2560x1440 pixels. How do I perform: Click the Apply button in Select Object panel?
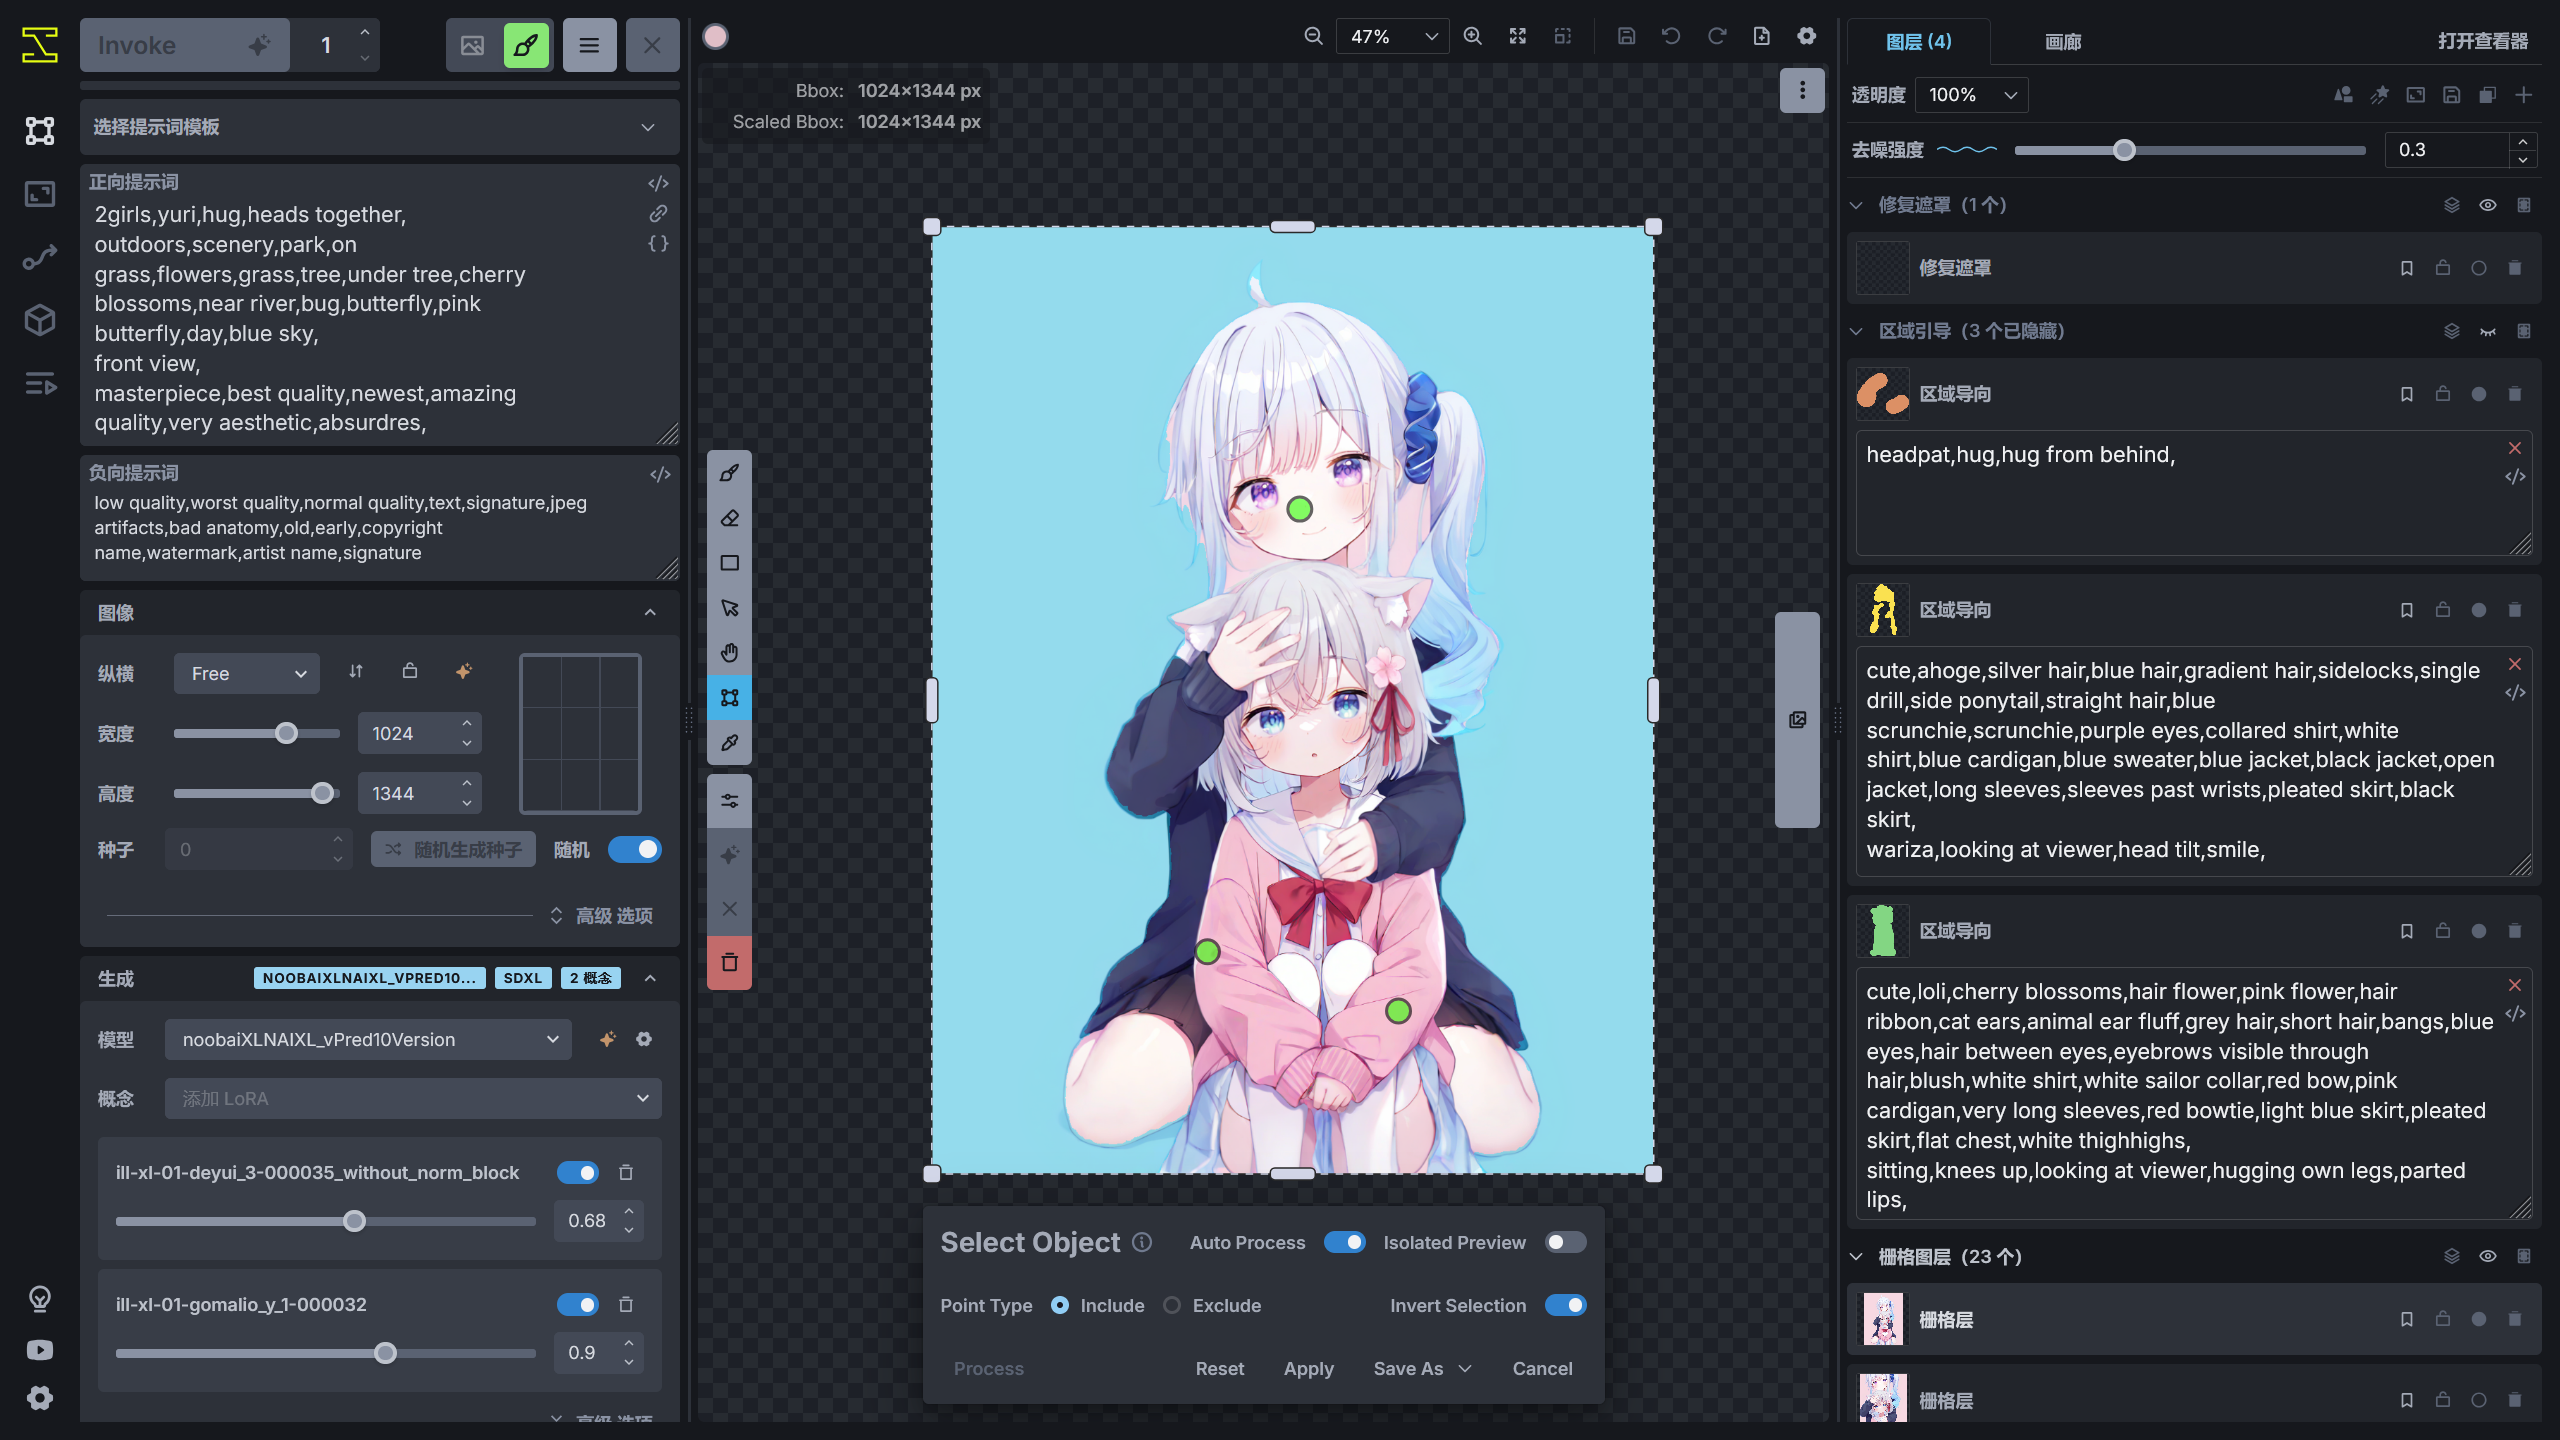[1308, 1368]
